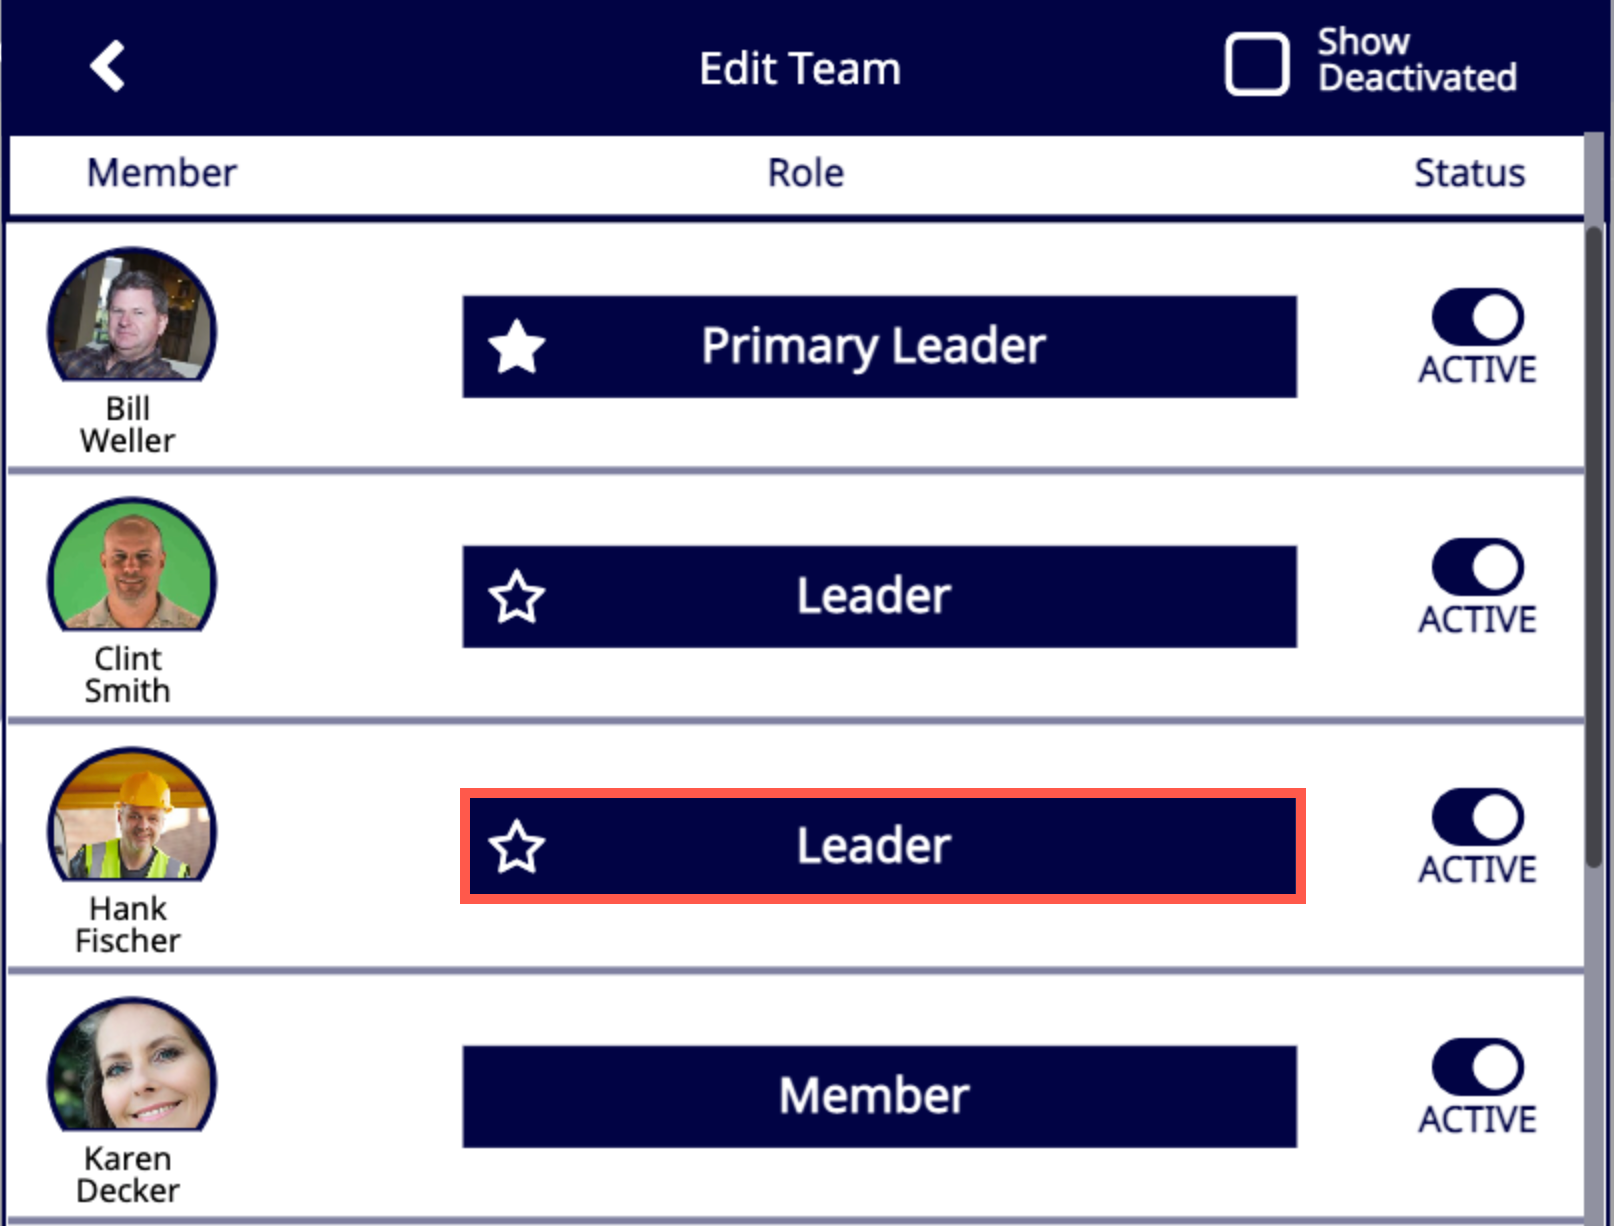Screen dimensions: 1614x1226
Task: Toggle Clint Smith's active status switch
Action: [1478, 568]
